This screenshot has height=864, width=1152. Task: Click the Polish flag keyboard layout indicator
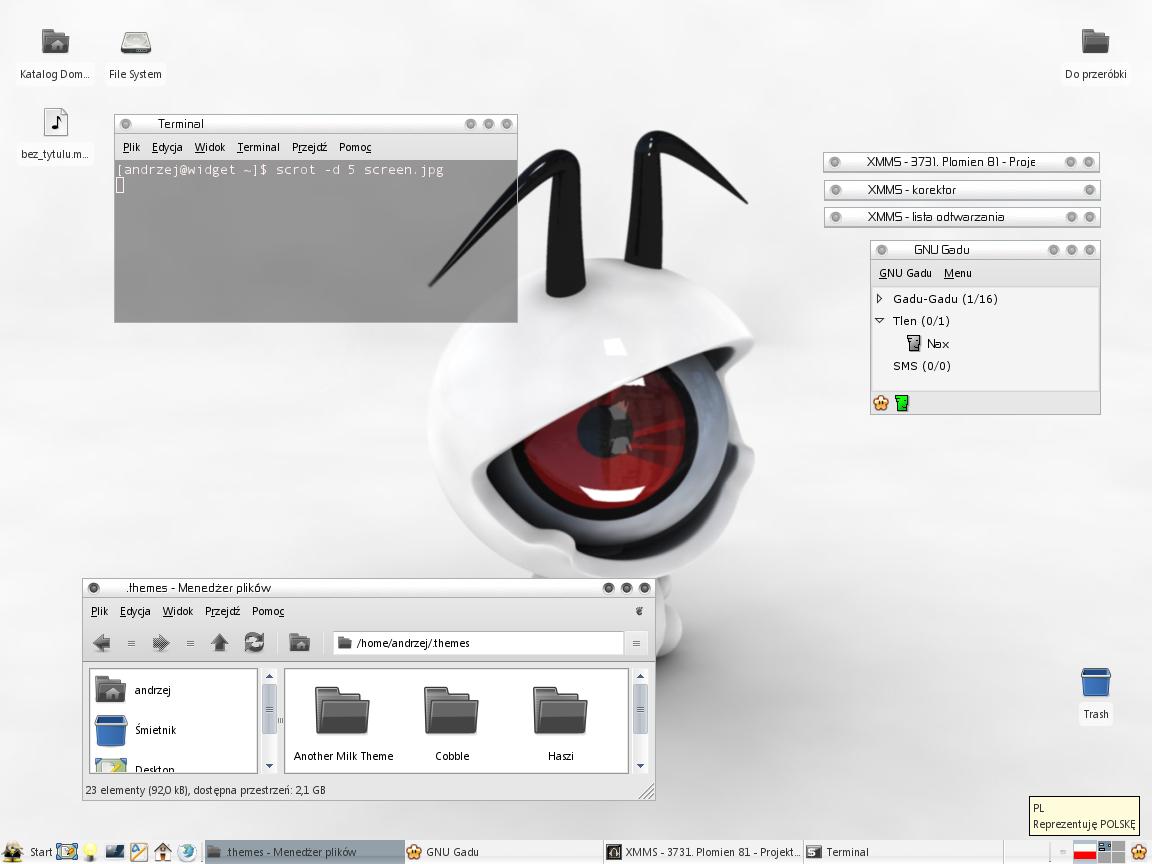pos(1084,852)
